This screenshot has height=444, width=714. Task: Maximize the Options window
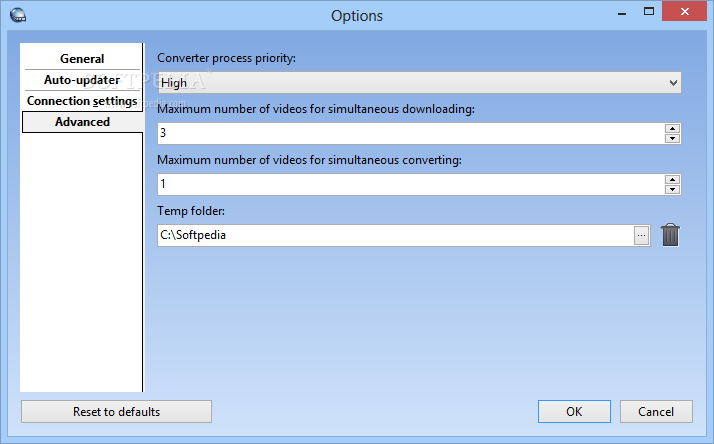[649, 12]
